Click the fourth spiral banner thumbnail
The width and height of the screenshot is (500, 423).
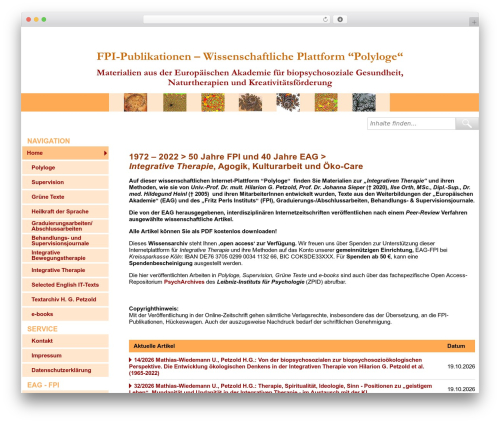[x=250, y=102]
